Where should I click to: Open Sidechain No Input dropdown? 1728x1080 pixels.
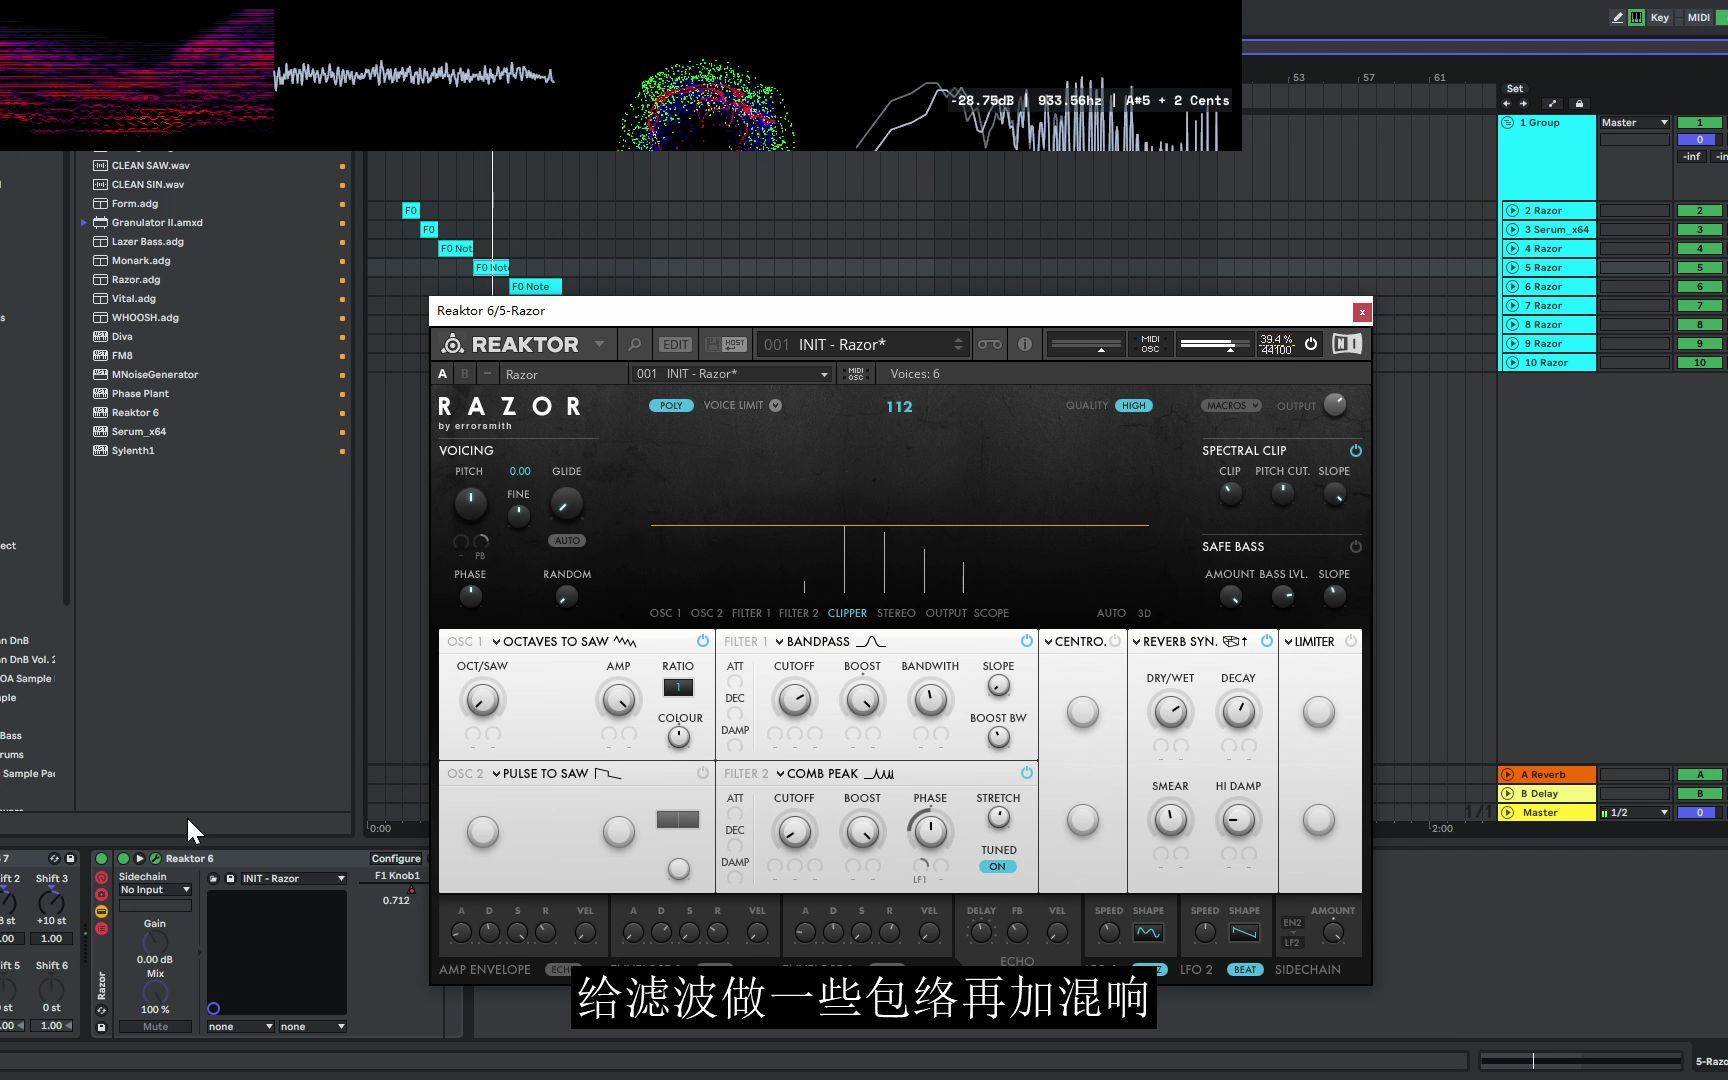pos(155,890)
